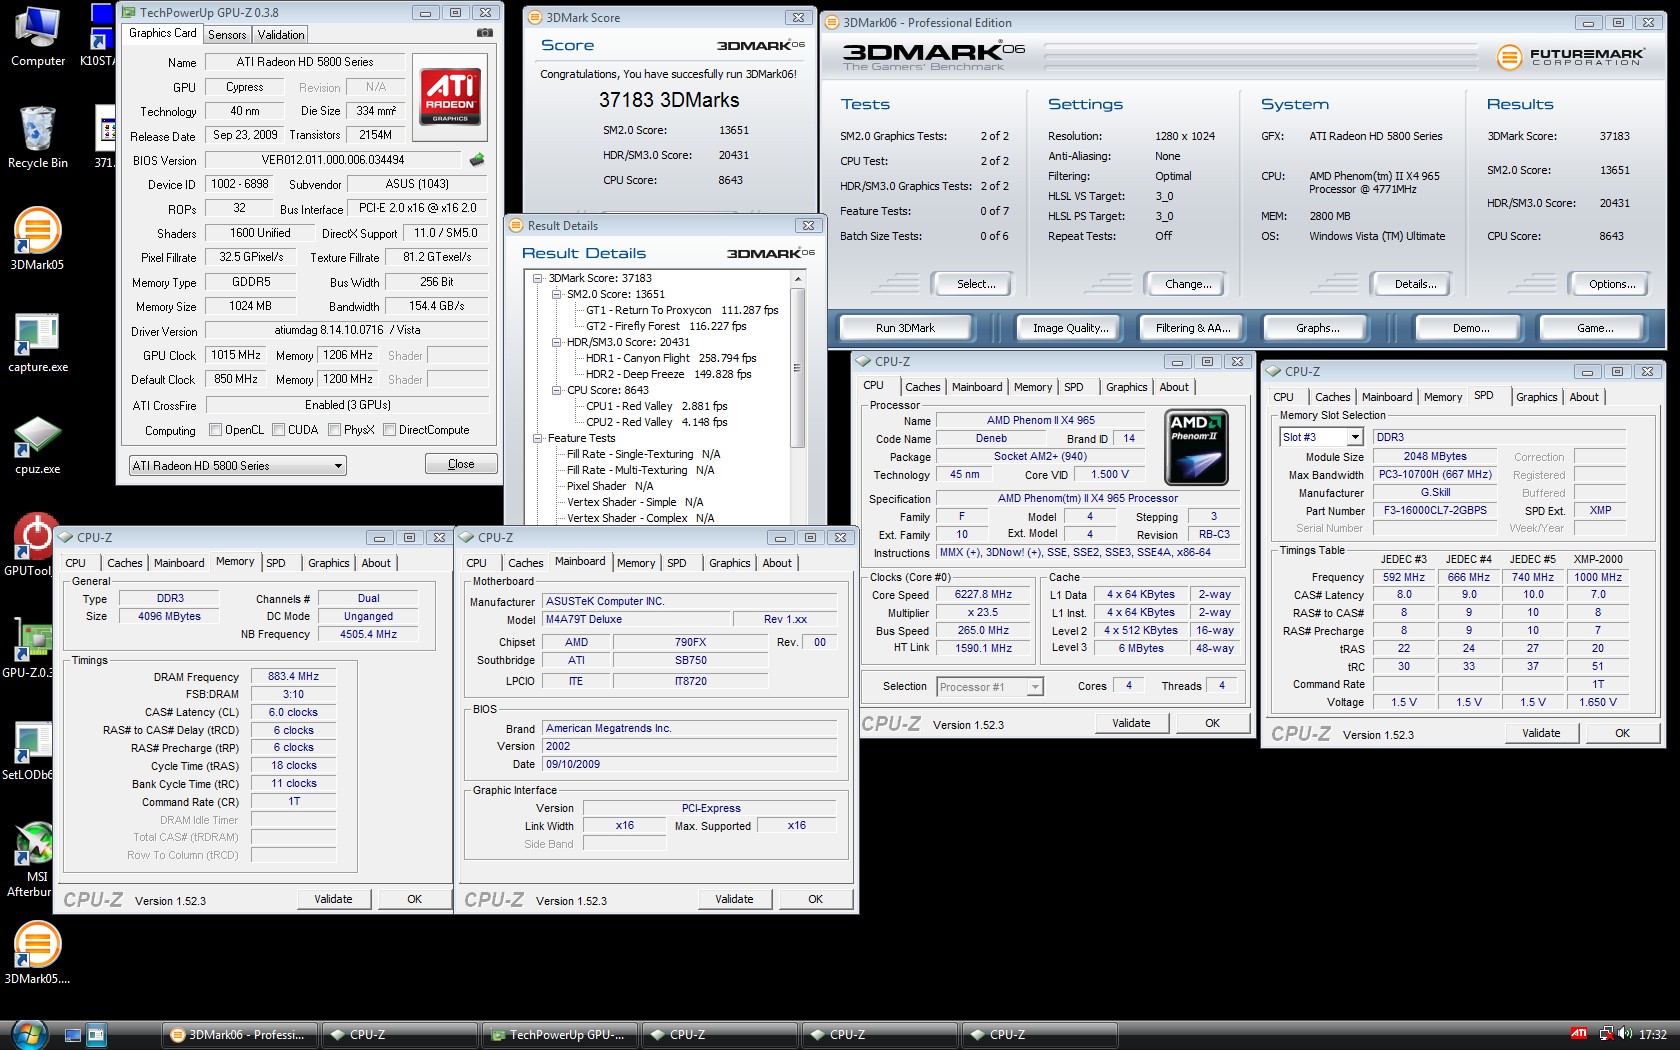Viewport: 1680px width, 1050px height.
Task: Click the GPU-Z title bar icon
Action: coord(128,12)
